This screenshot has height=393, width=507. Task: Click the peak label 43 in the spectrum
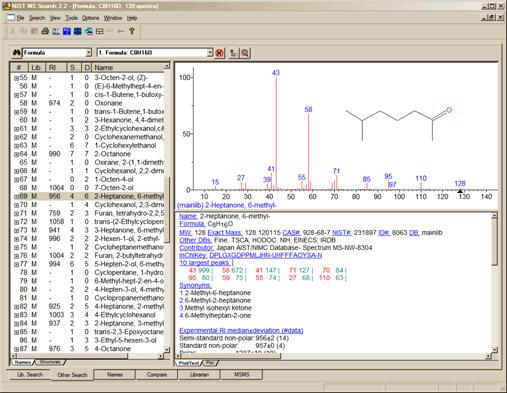click(276, 73)
